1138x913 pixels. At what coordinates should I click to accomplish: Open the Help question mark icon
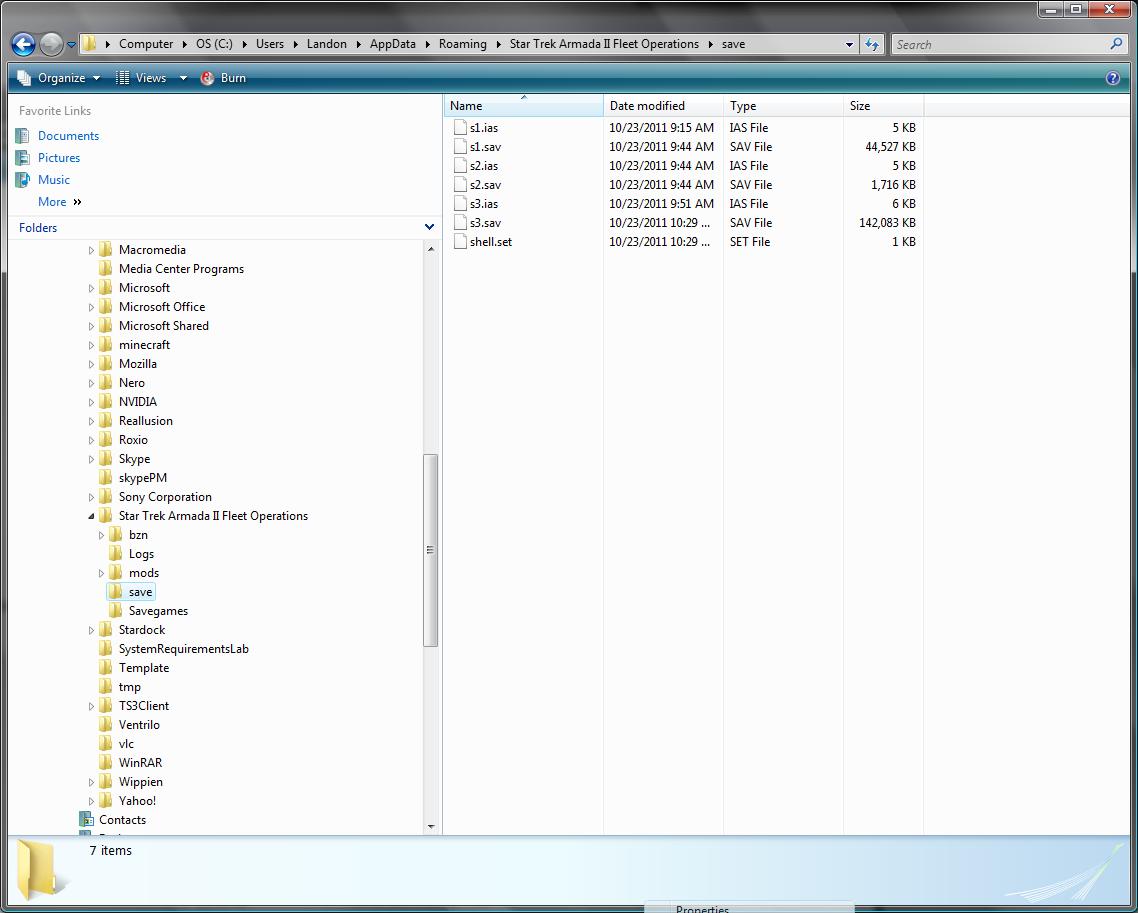pos(1112,78)
